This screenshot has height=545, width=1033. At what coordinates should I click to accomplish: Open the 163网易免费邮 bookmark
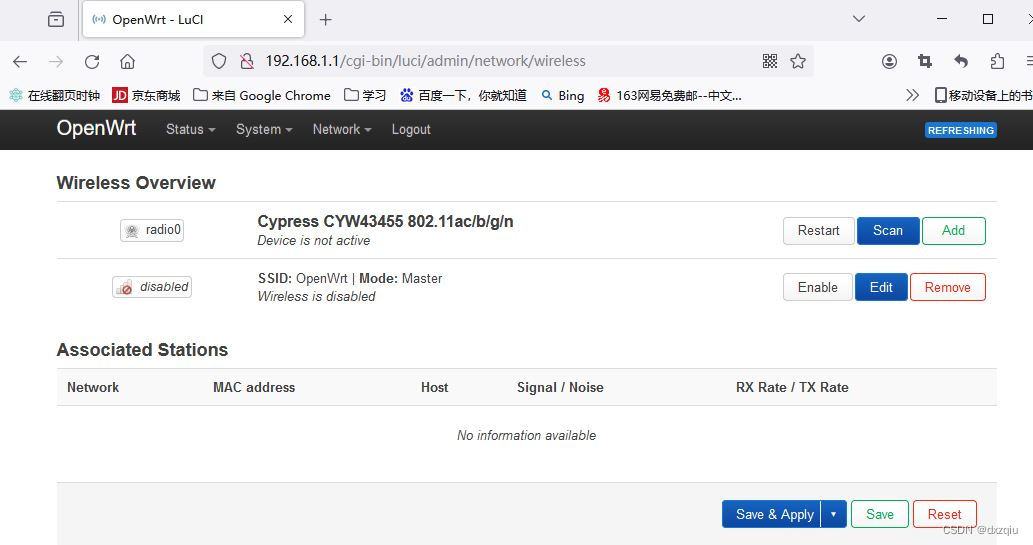click(x=669, y=96)
